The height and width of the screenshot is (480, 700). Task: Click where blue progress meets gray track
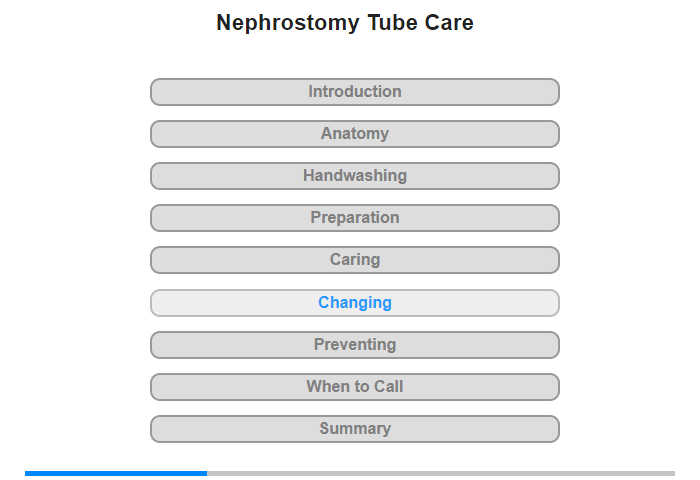(x=207, y=473)
